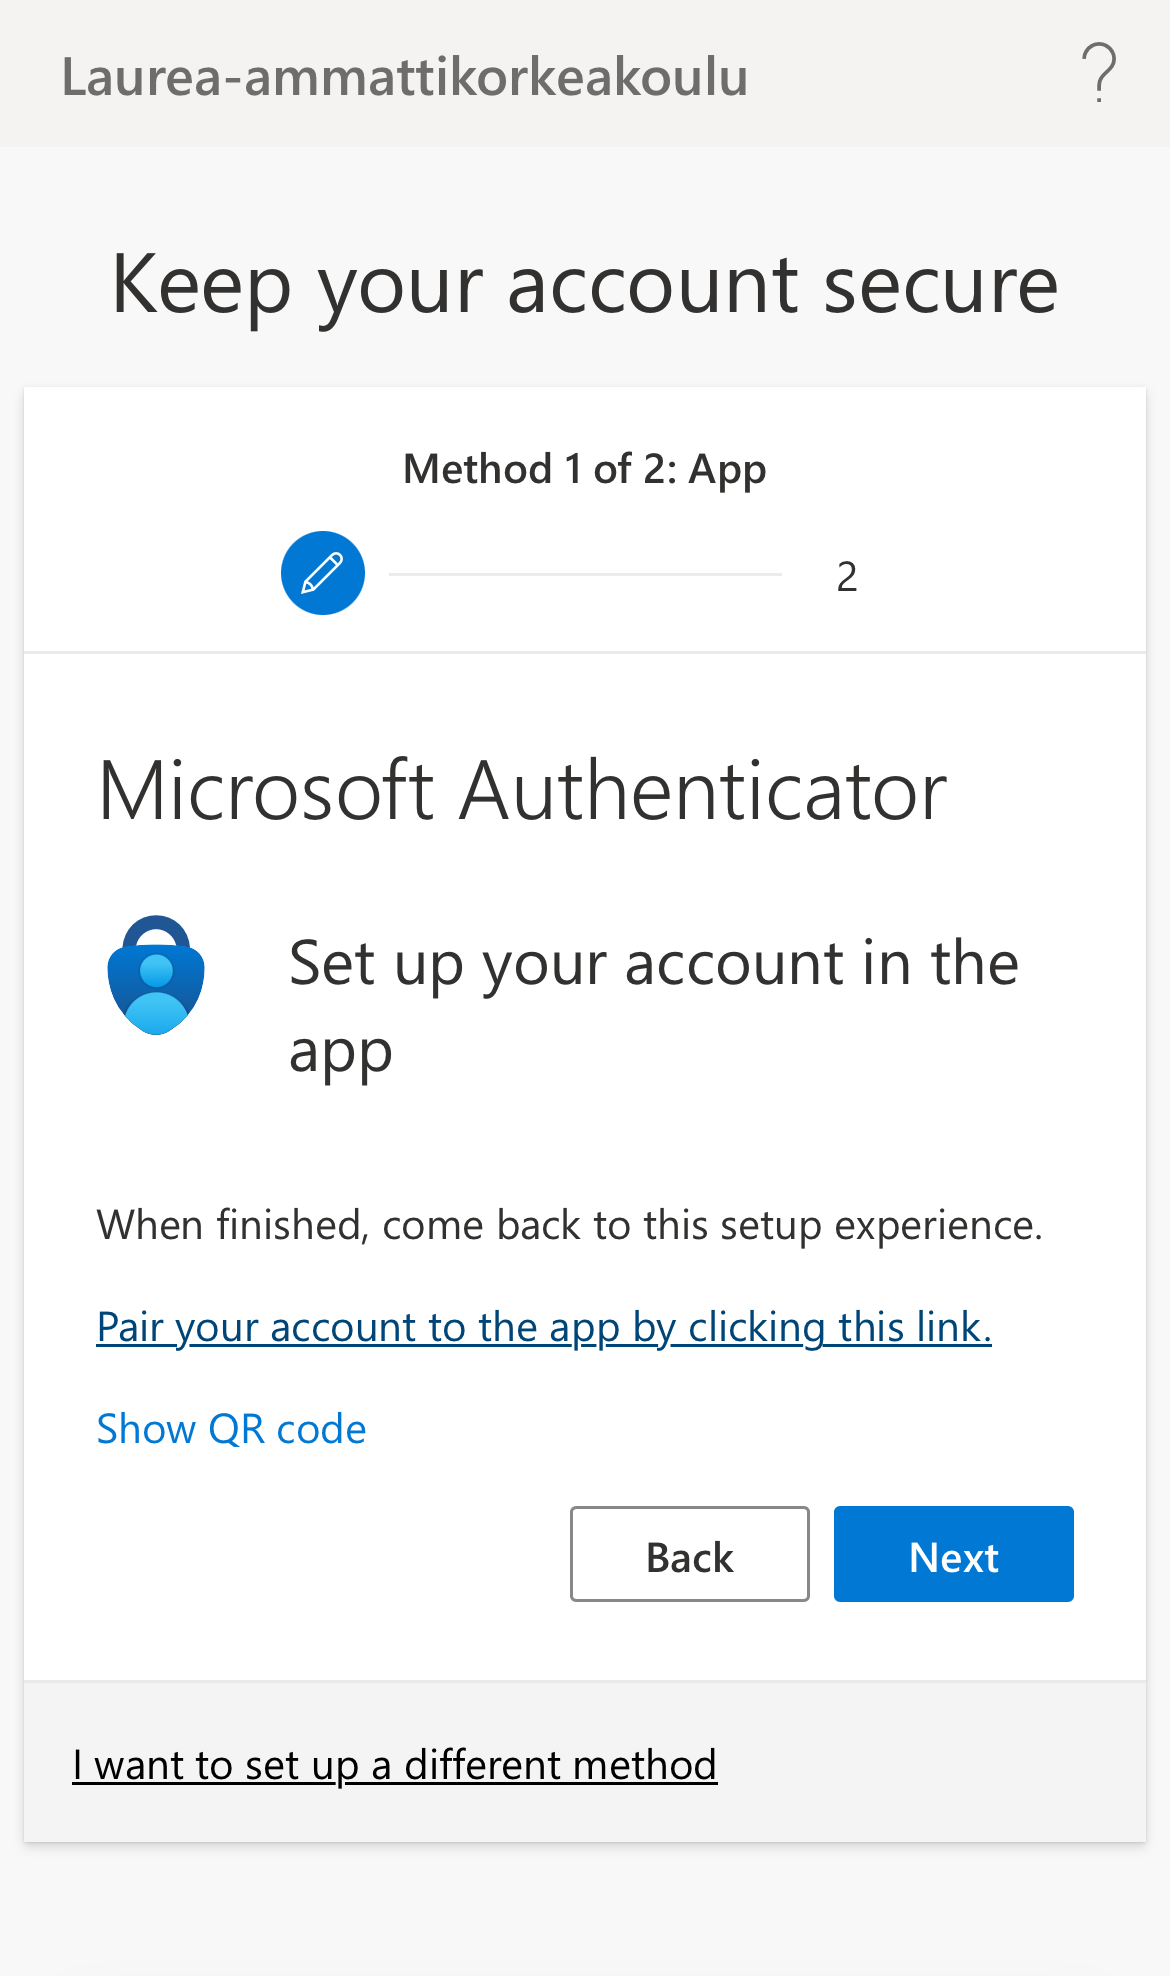The image size is (1170, 1976).
Task: Click the Laurea-ammattikorkeakoulu header title
Action: coord(405,77)
